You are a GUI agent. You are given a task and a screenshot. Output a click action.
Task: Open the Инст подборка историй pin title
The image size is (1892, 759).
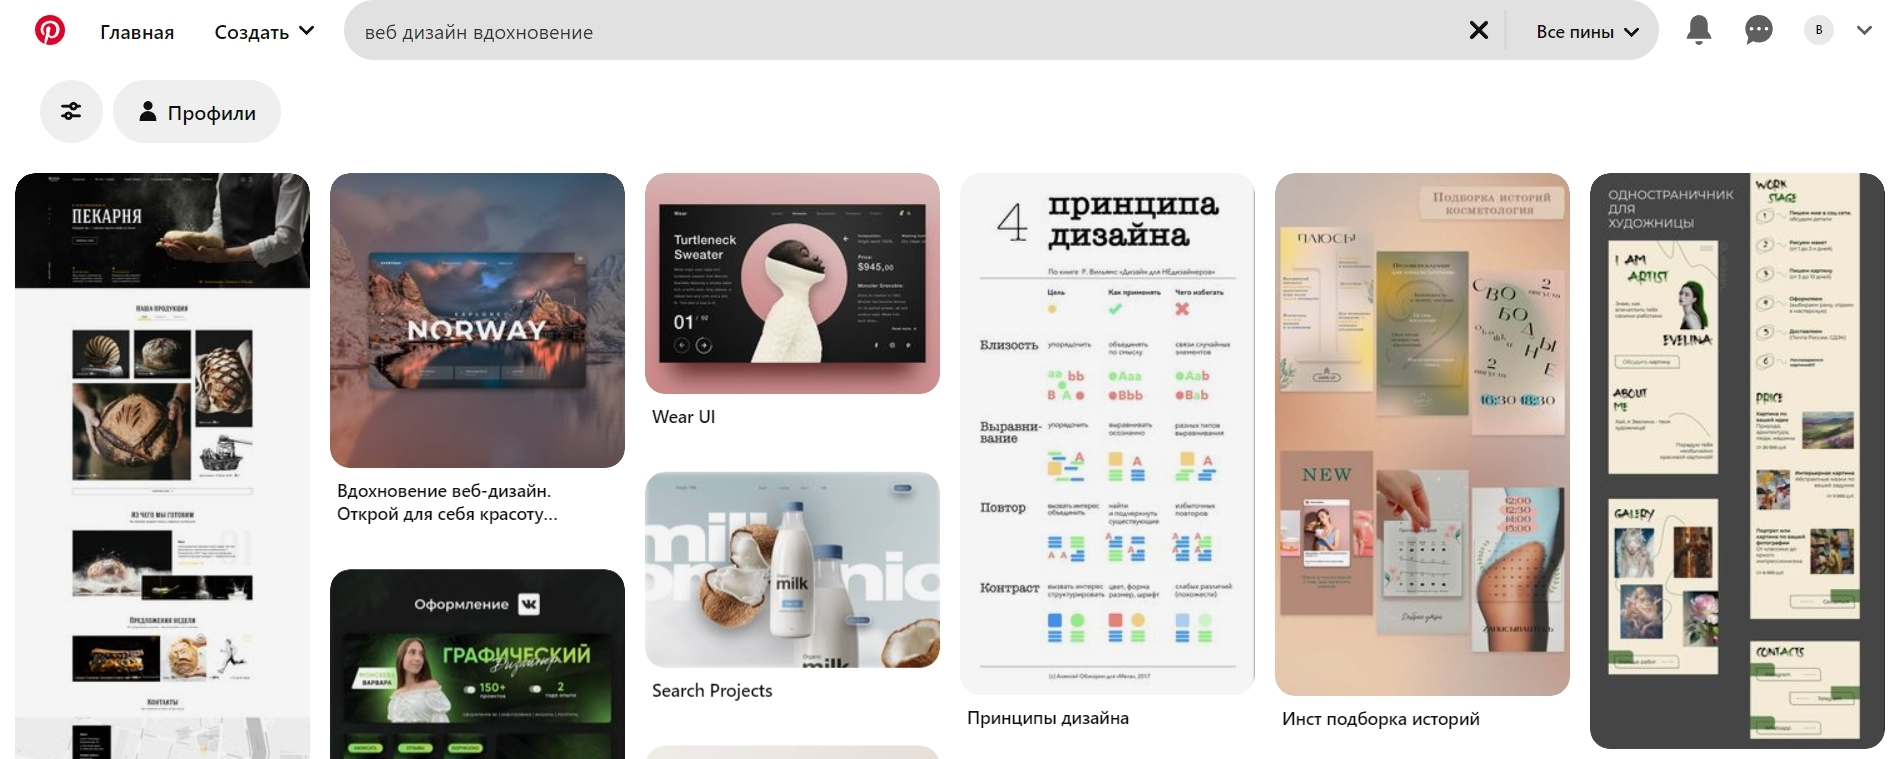tap(1380, 718)
